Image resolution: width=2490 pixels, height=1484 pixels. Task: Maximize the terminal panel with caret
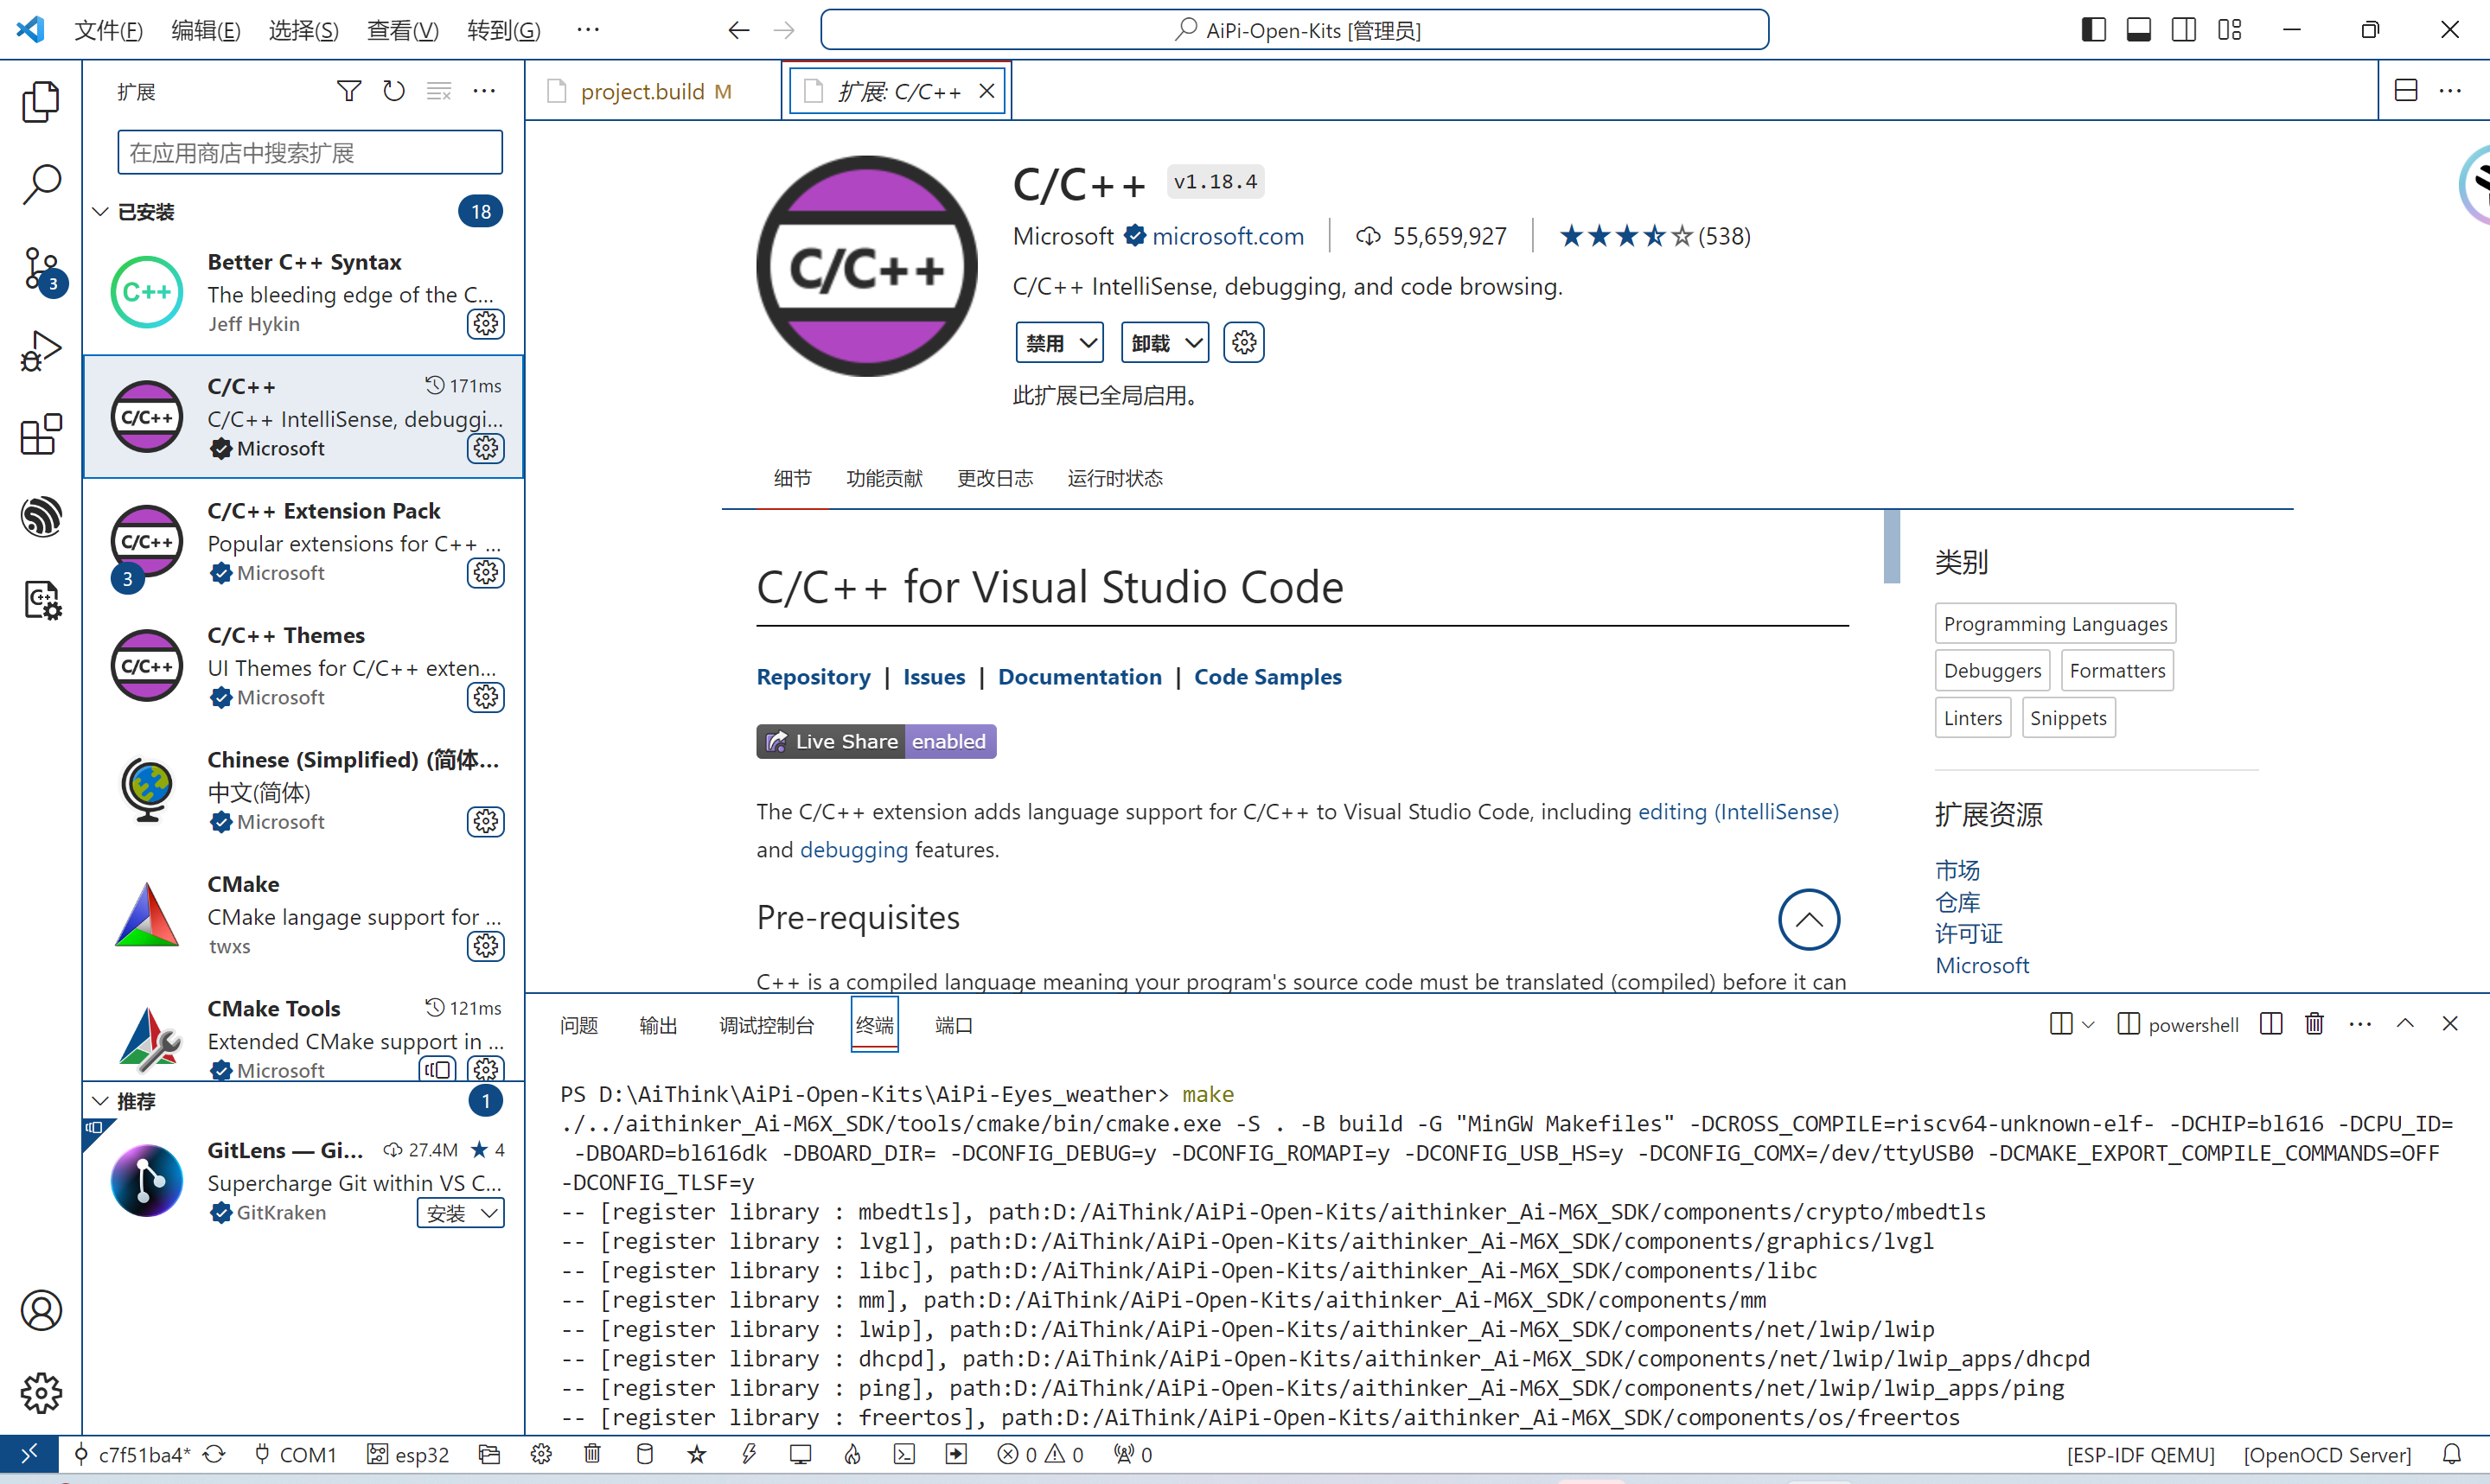pyautogui.click(x=2405, y=1024)
